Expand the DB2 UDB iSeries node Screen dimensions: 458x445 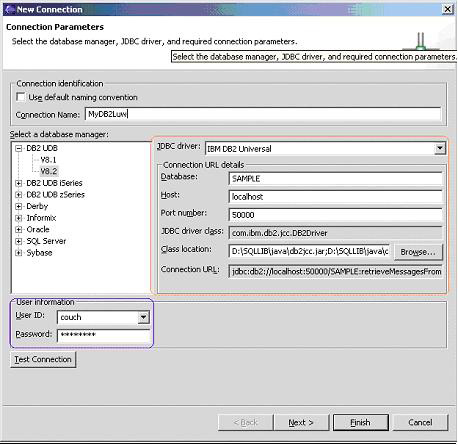pos(19,183)
